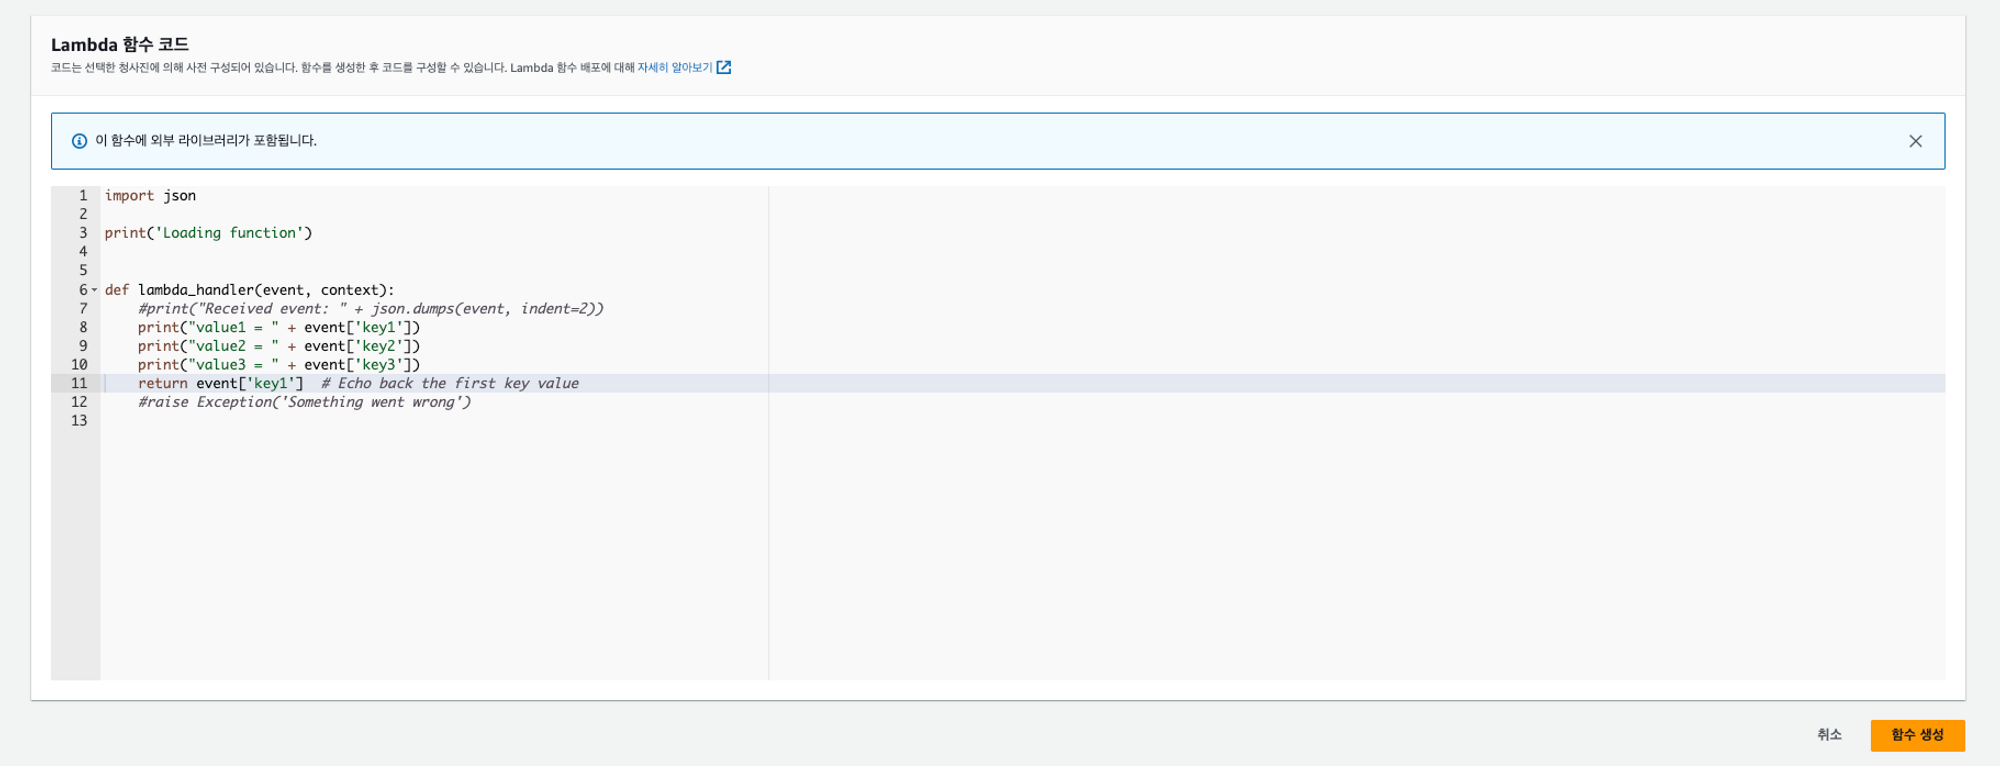This screenshot has width=2000, height=766.
Task: Click the commented 'Received event' print line
Action: pos(371,309)
